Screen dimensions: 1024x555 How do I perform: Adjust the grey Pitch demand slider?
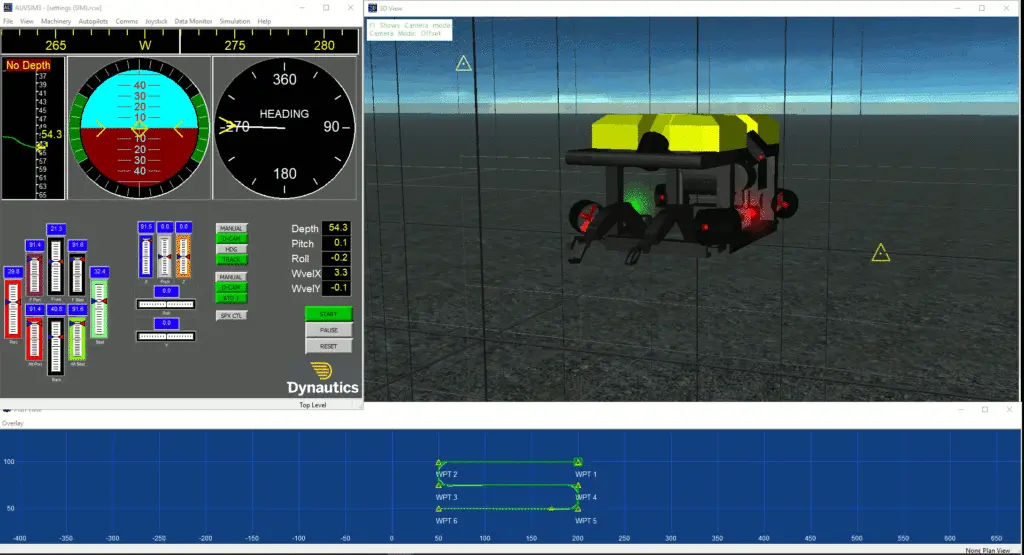tap(165, 256)
